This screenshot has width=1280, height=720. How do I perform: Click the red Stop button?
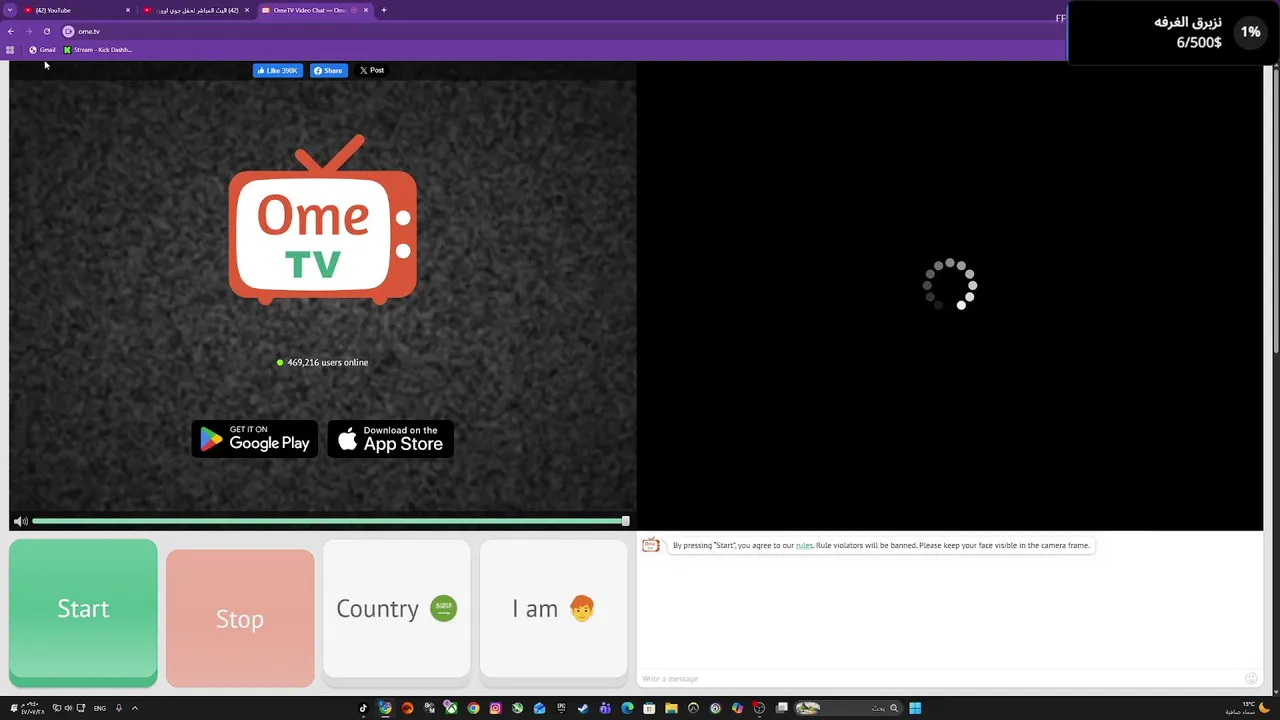tap(240, 618)
